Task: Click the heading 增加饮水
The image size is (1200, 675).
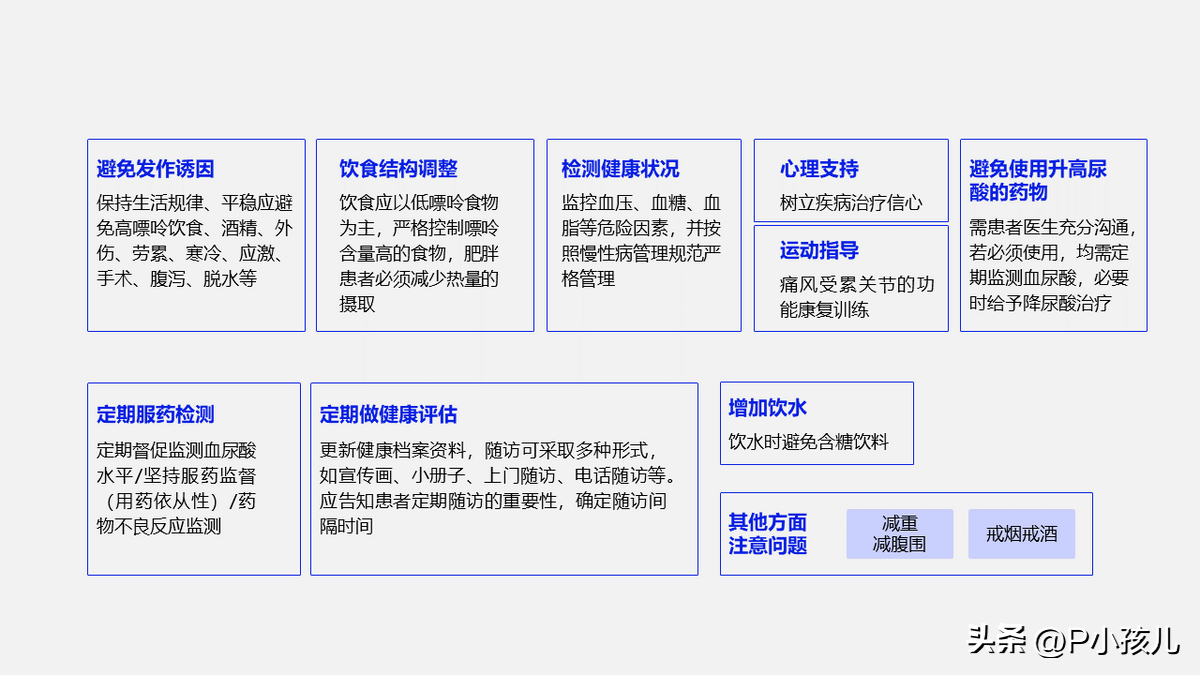Action: [x=768, y=408]
